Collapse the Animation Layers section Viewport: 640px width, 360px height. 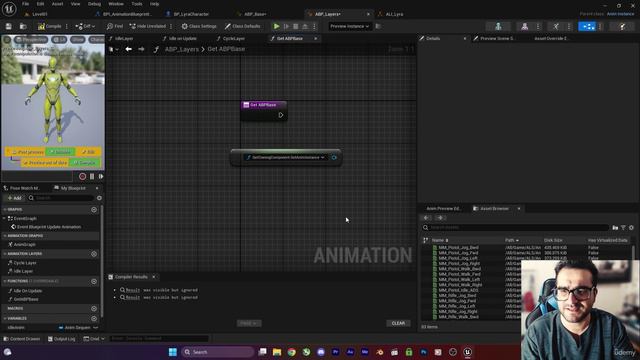coord(5,254)
